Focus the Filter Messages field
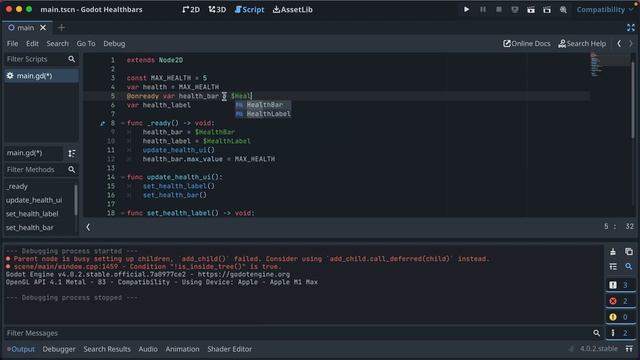Viewport: 640px width, 360px height. pos(302,333)
